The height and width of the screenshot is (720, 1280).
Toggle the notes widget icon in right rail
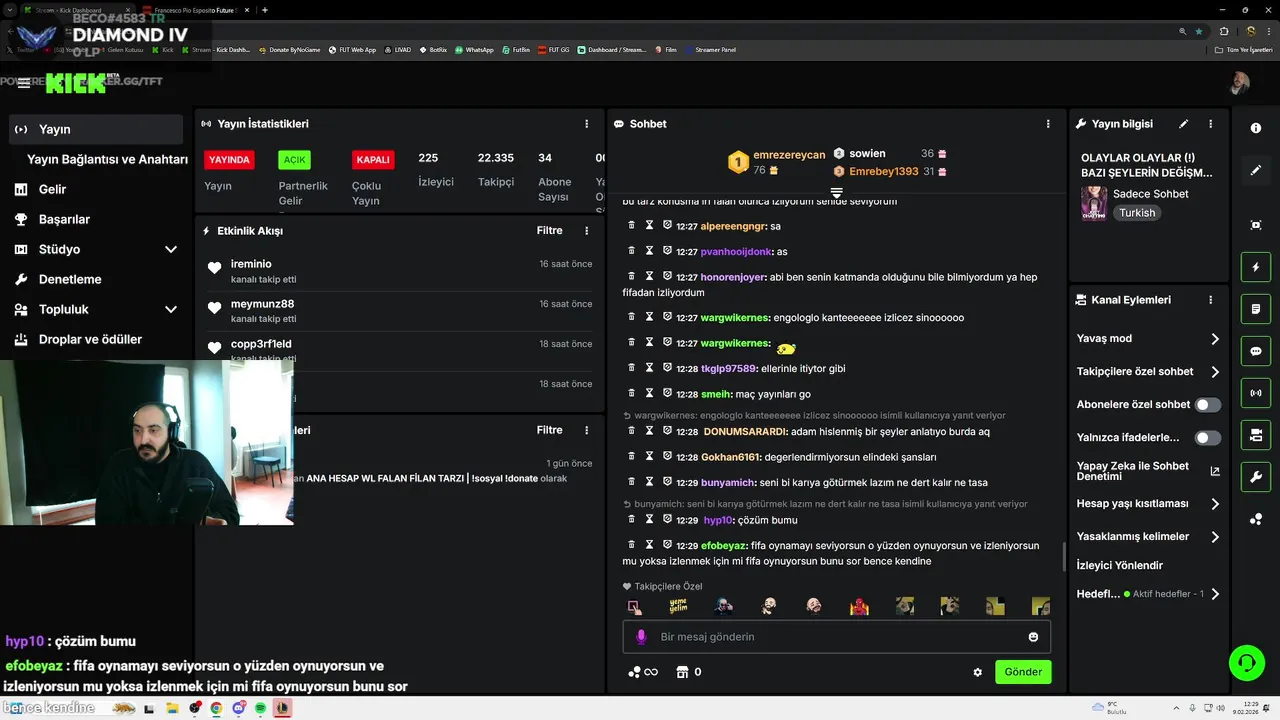coord(1256,309)
